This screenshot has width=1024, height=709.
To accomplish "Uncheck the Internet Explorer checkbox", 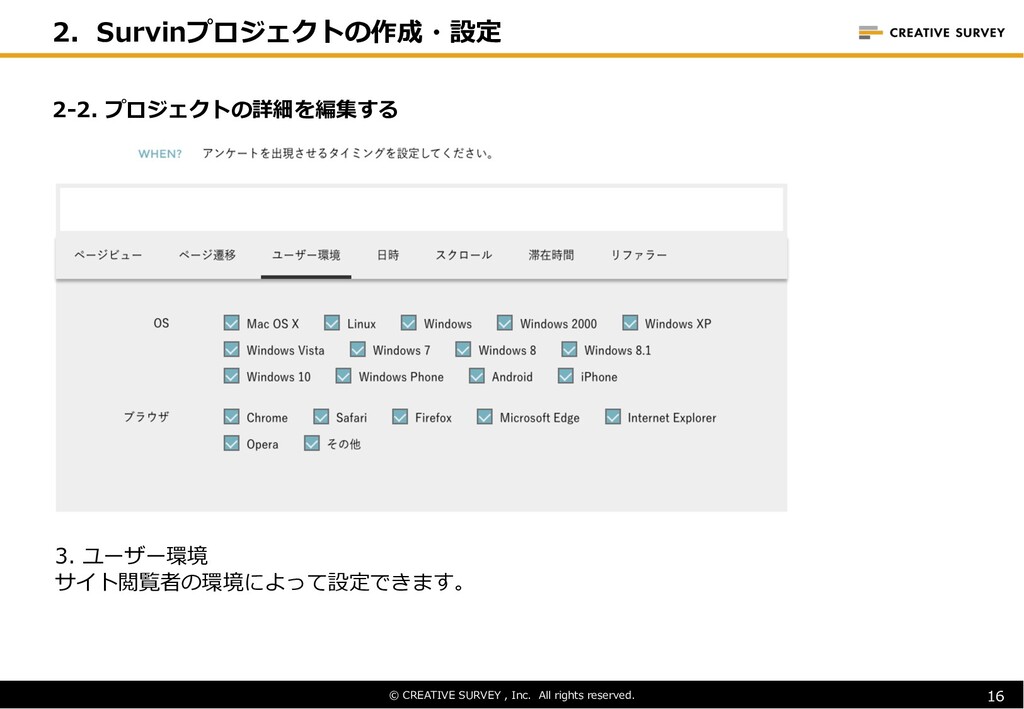I will click(x=613, y=417).
